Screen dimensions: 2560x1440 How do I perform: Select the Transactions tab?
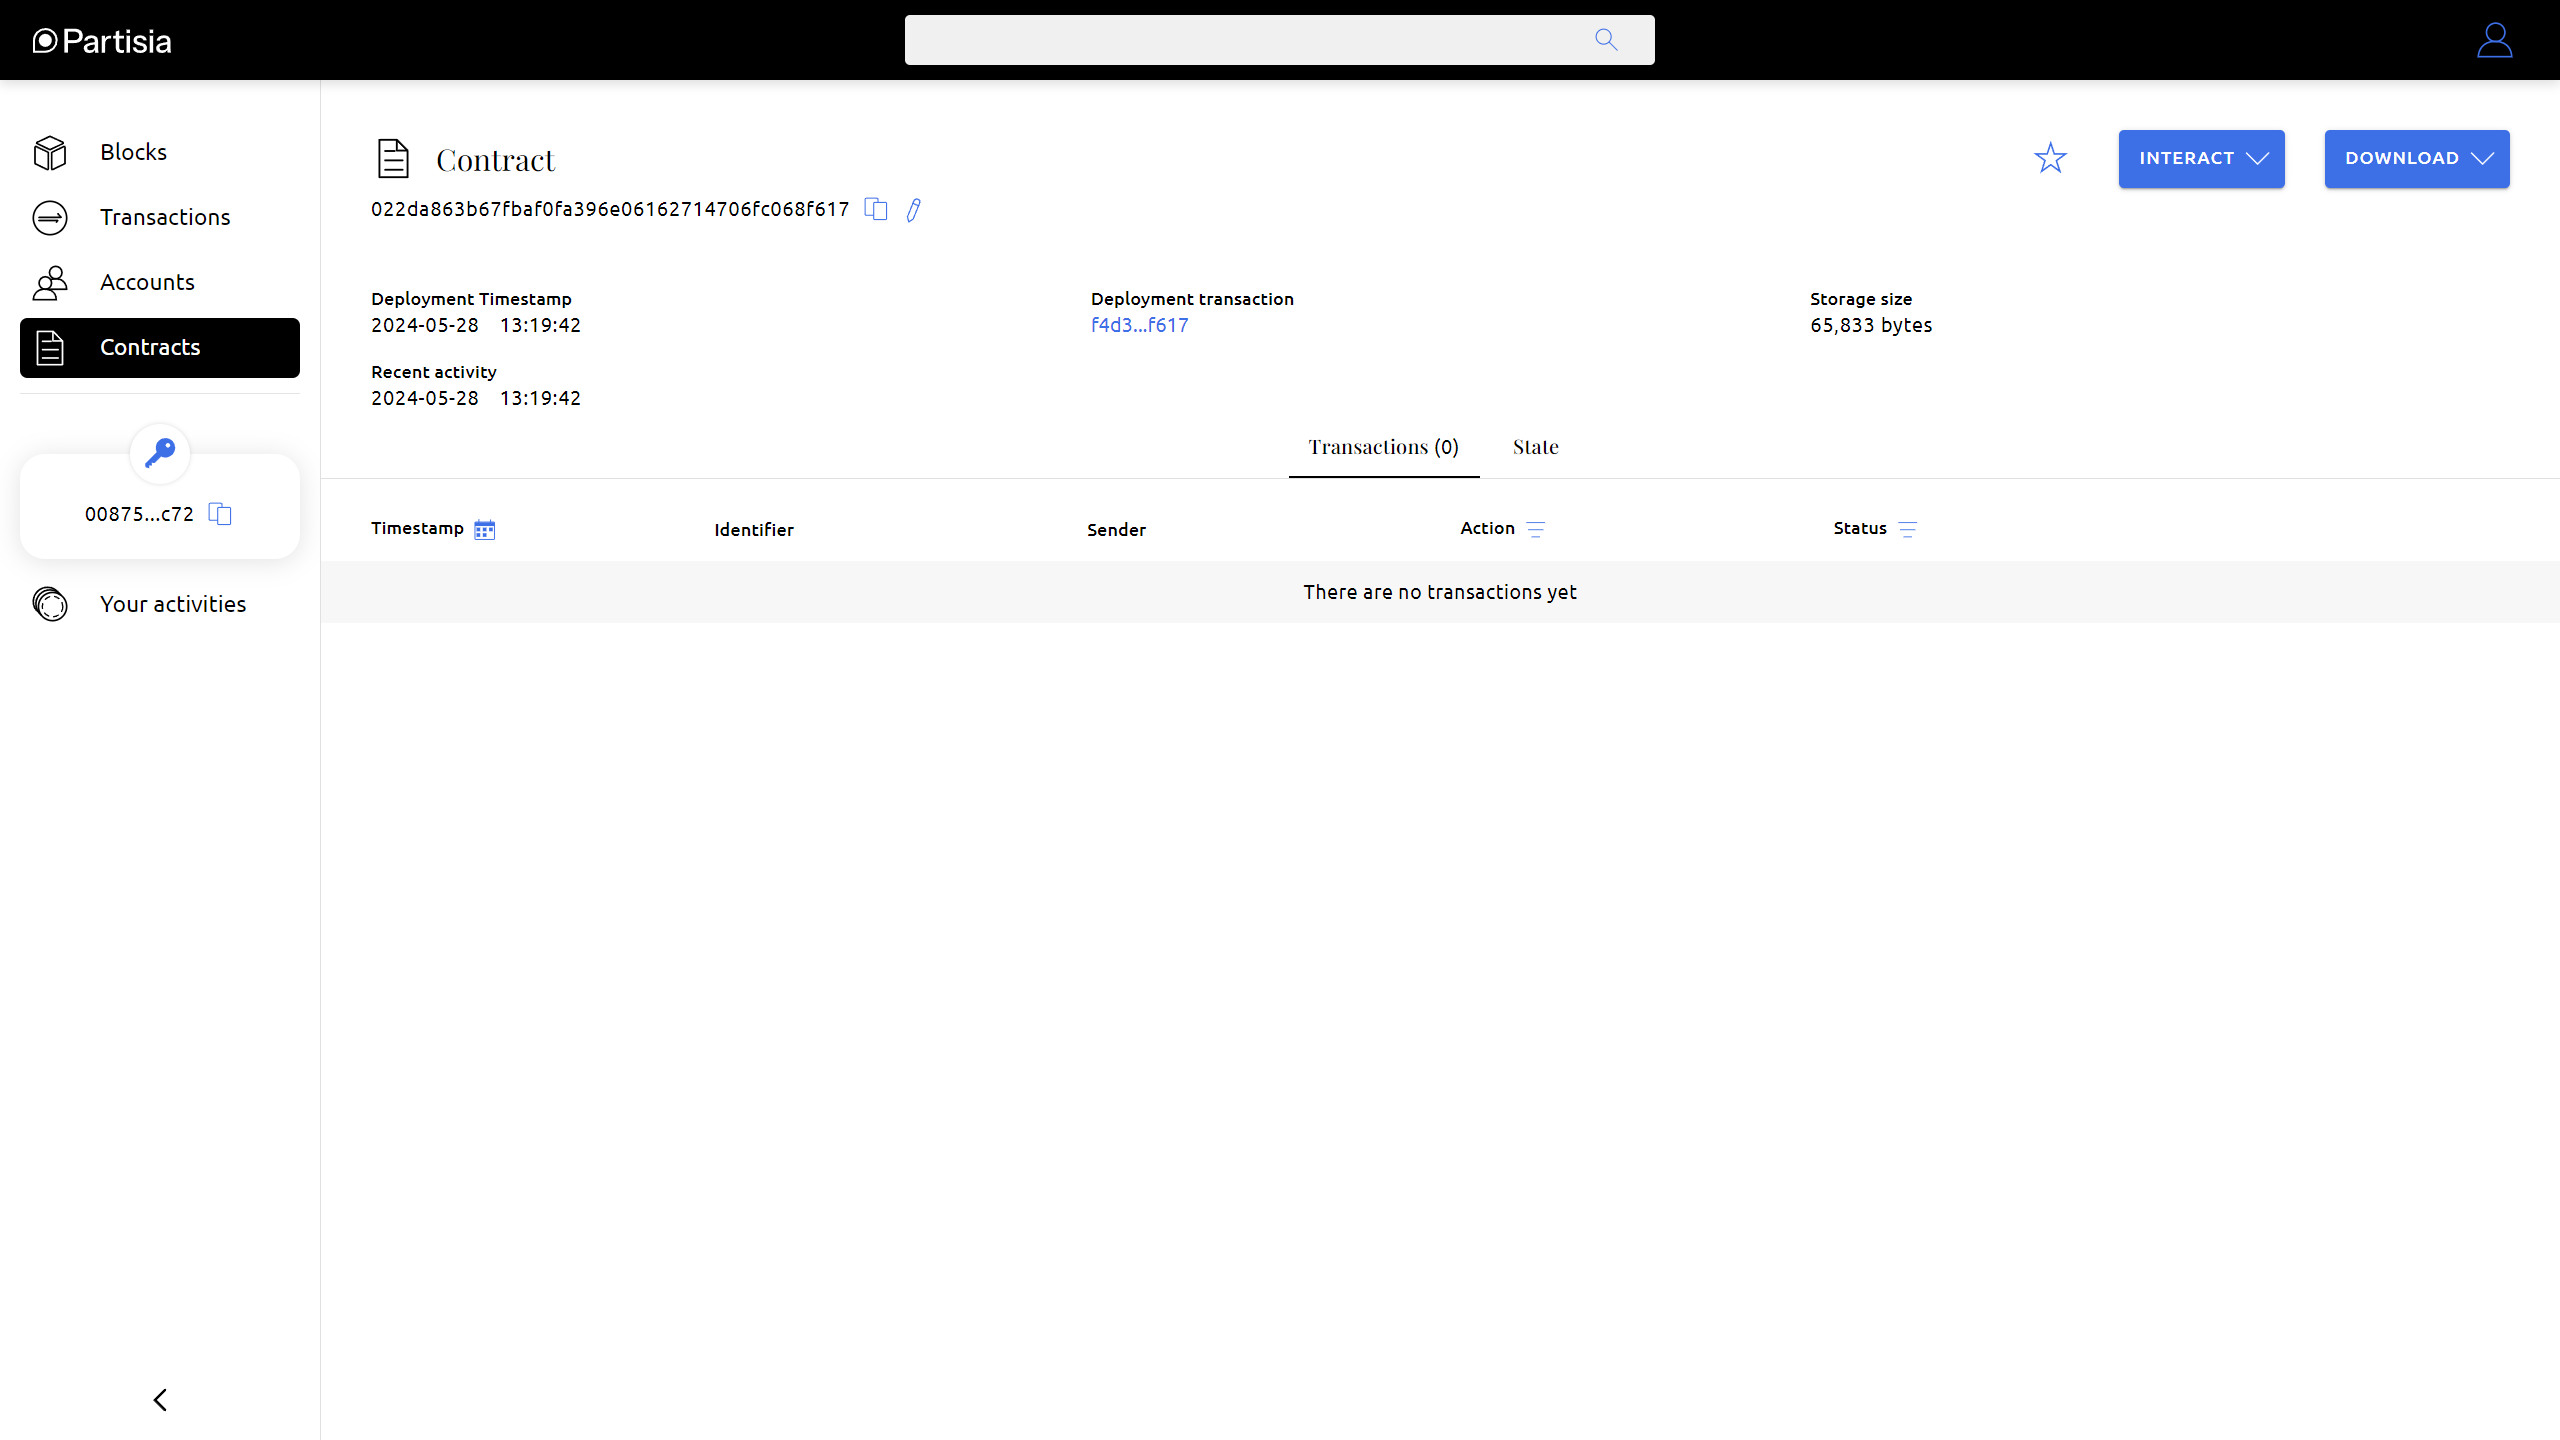coord(1382,447)
